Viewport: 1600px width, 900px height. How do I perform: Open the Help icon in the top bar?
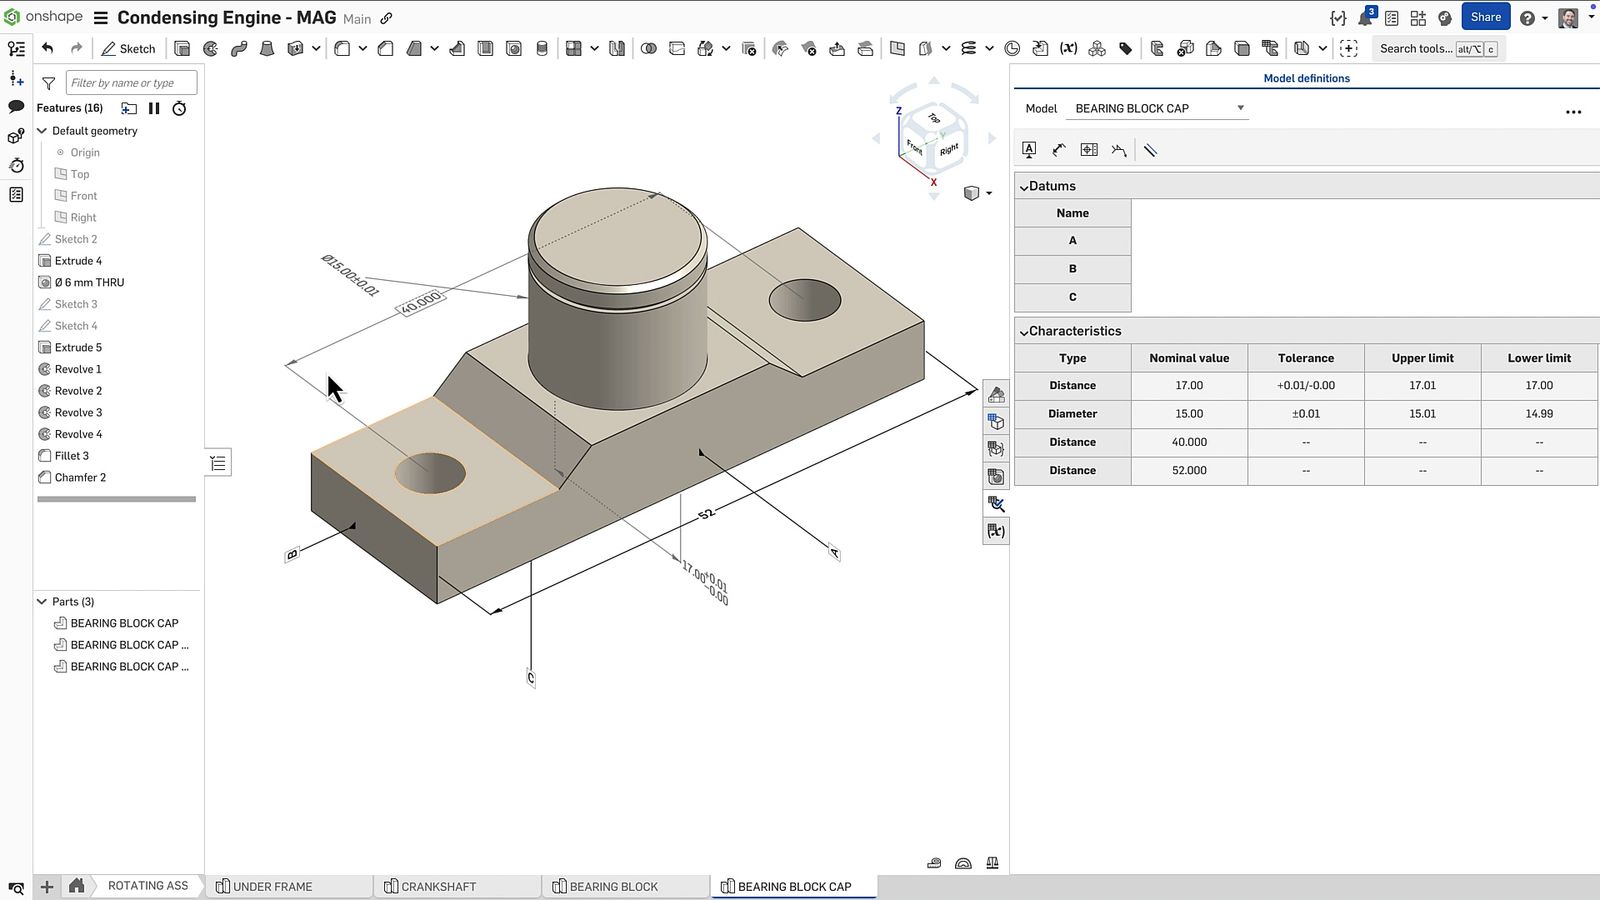click(1528, 16)
